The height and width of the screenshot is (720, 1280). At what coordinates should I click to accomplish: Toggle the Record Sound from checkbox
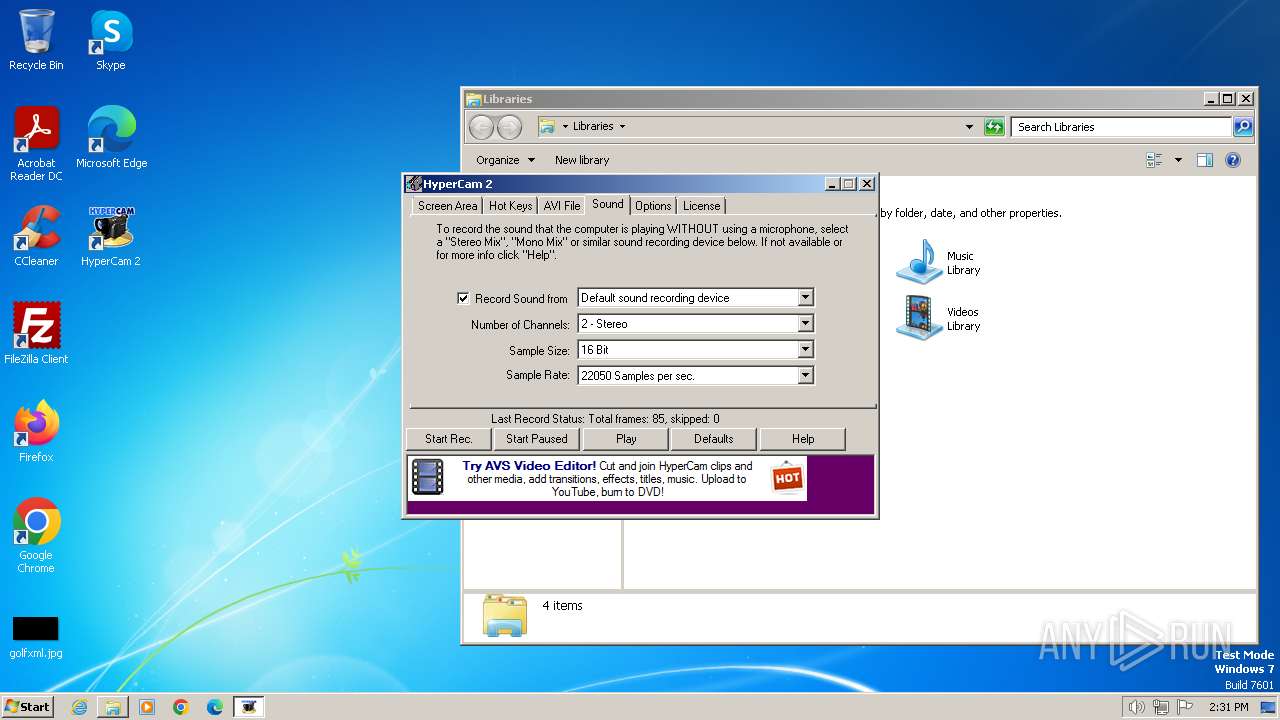point(463,298)
